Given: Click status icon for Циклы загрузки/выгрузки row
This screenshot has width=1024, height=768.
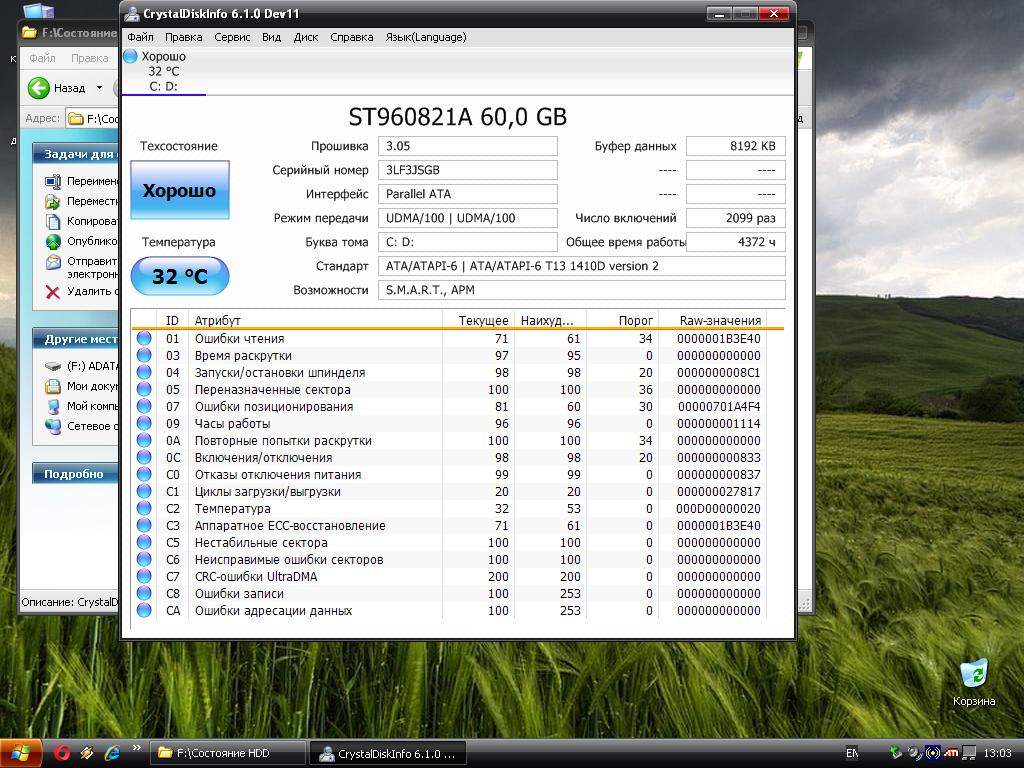Looking at the screenshot, I should point(144,491).
